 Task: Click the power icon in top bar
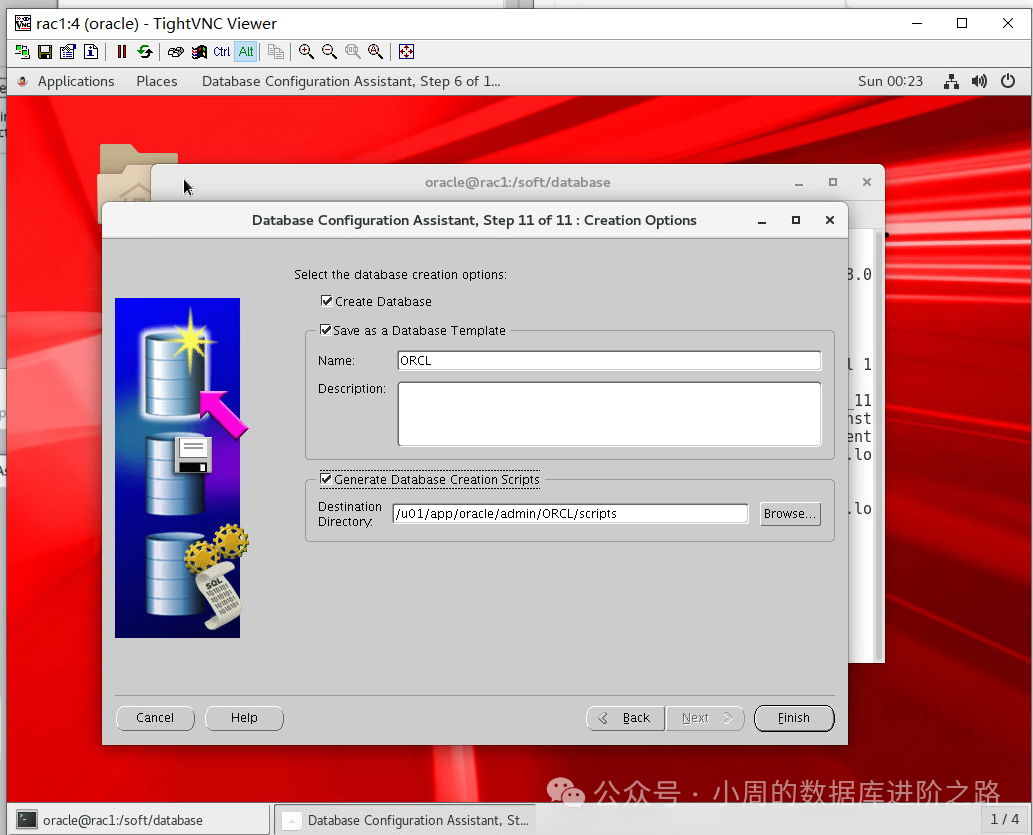(1008, 81)
